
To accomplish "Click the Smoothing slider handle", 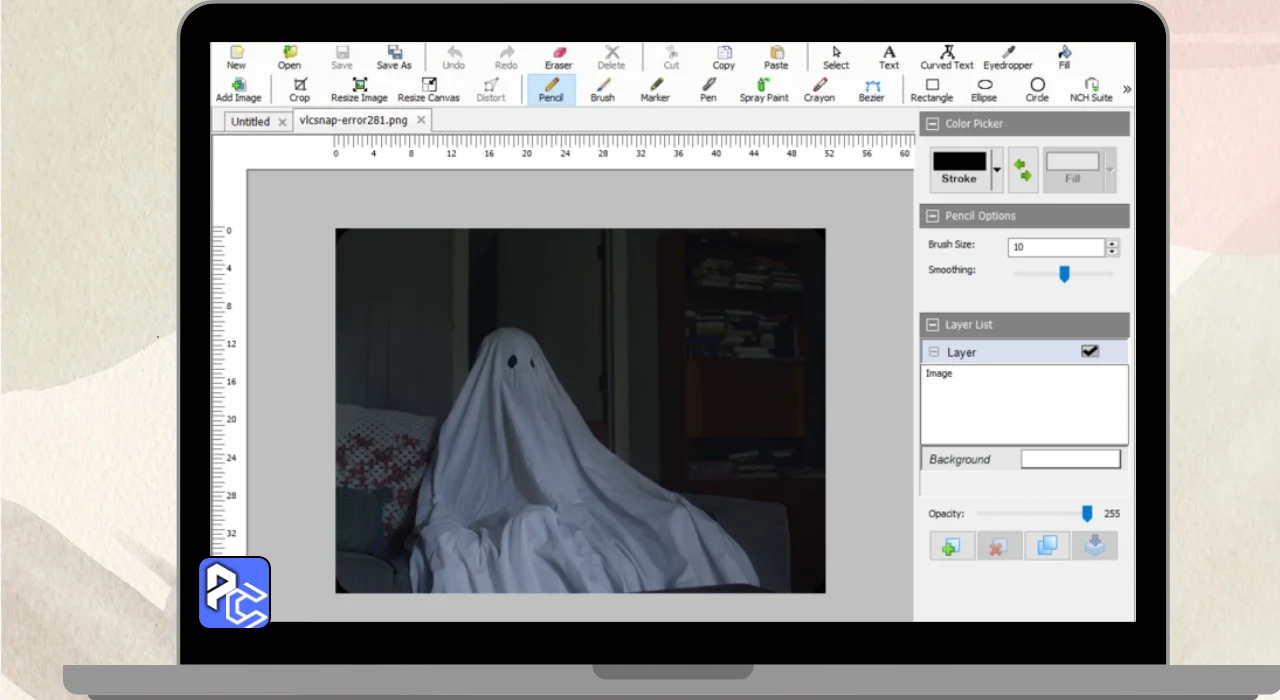I will coord(1064,273).
